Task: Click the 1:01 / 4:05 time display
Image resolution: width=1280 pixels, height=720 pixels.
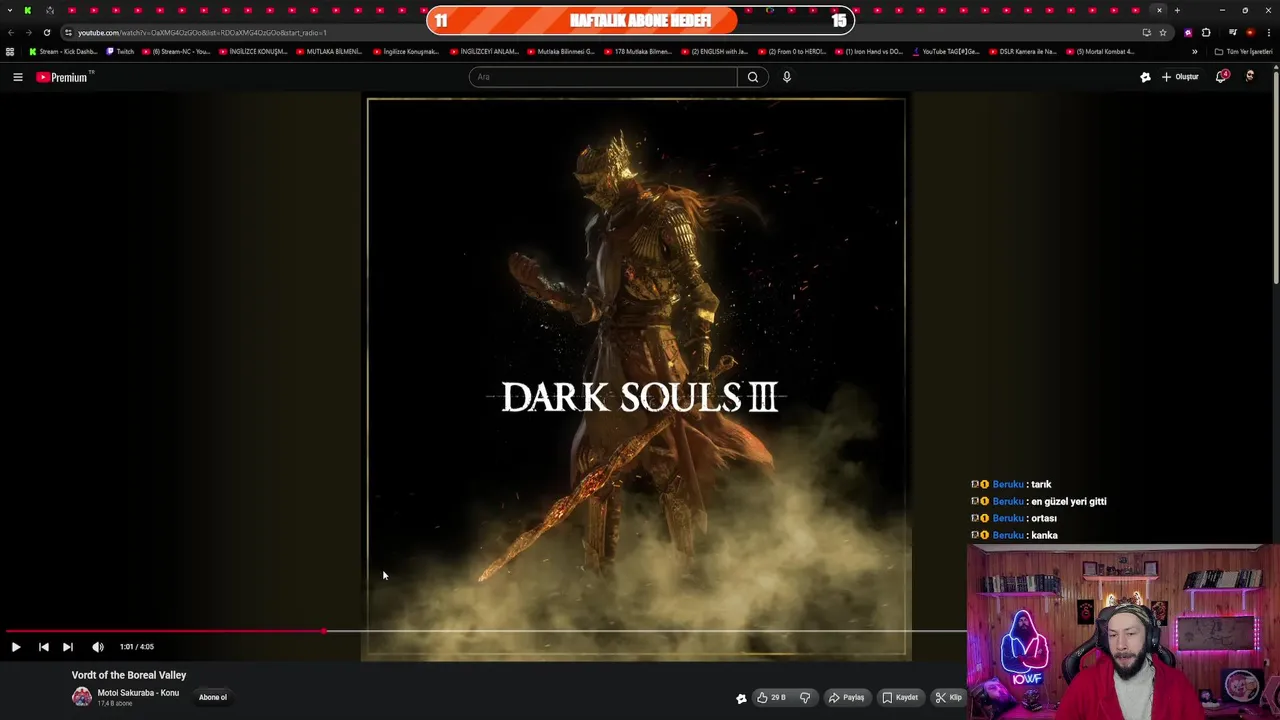Action: tap(137, 647)
